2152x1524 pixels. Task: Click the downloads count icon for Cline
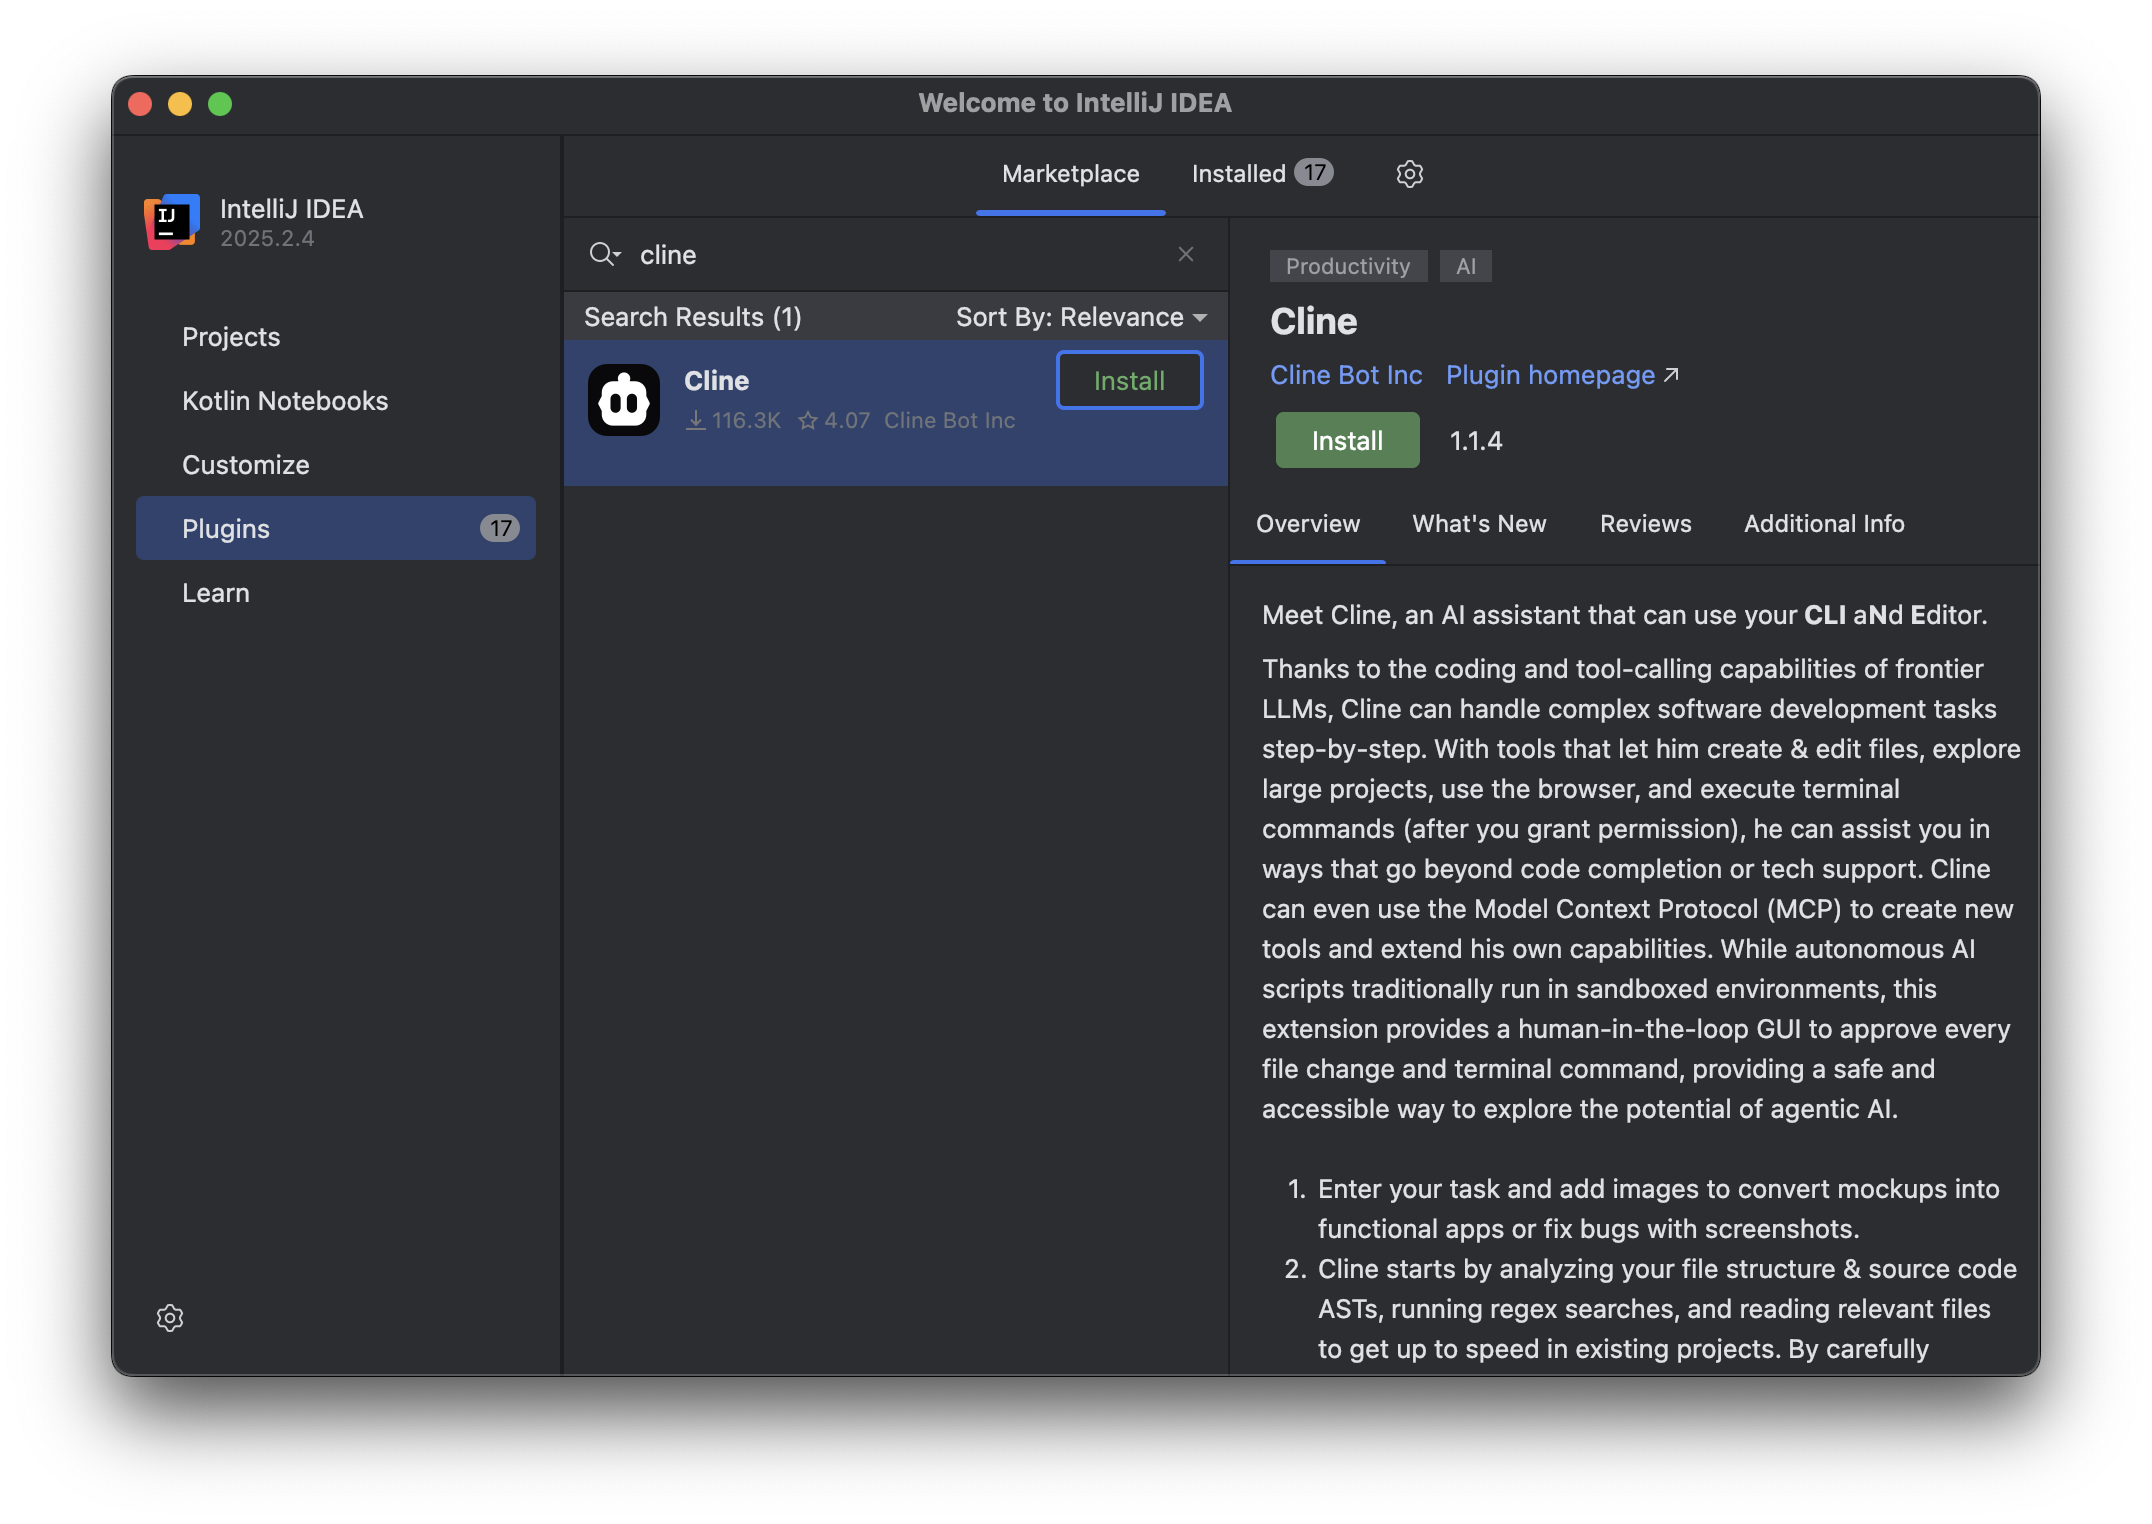point(696,421)
